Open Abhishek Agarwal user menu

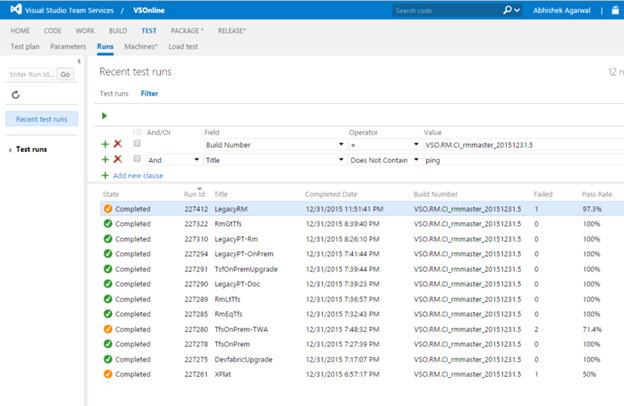tap(562, 10)
